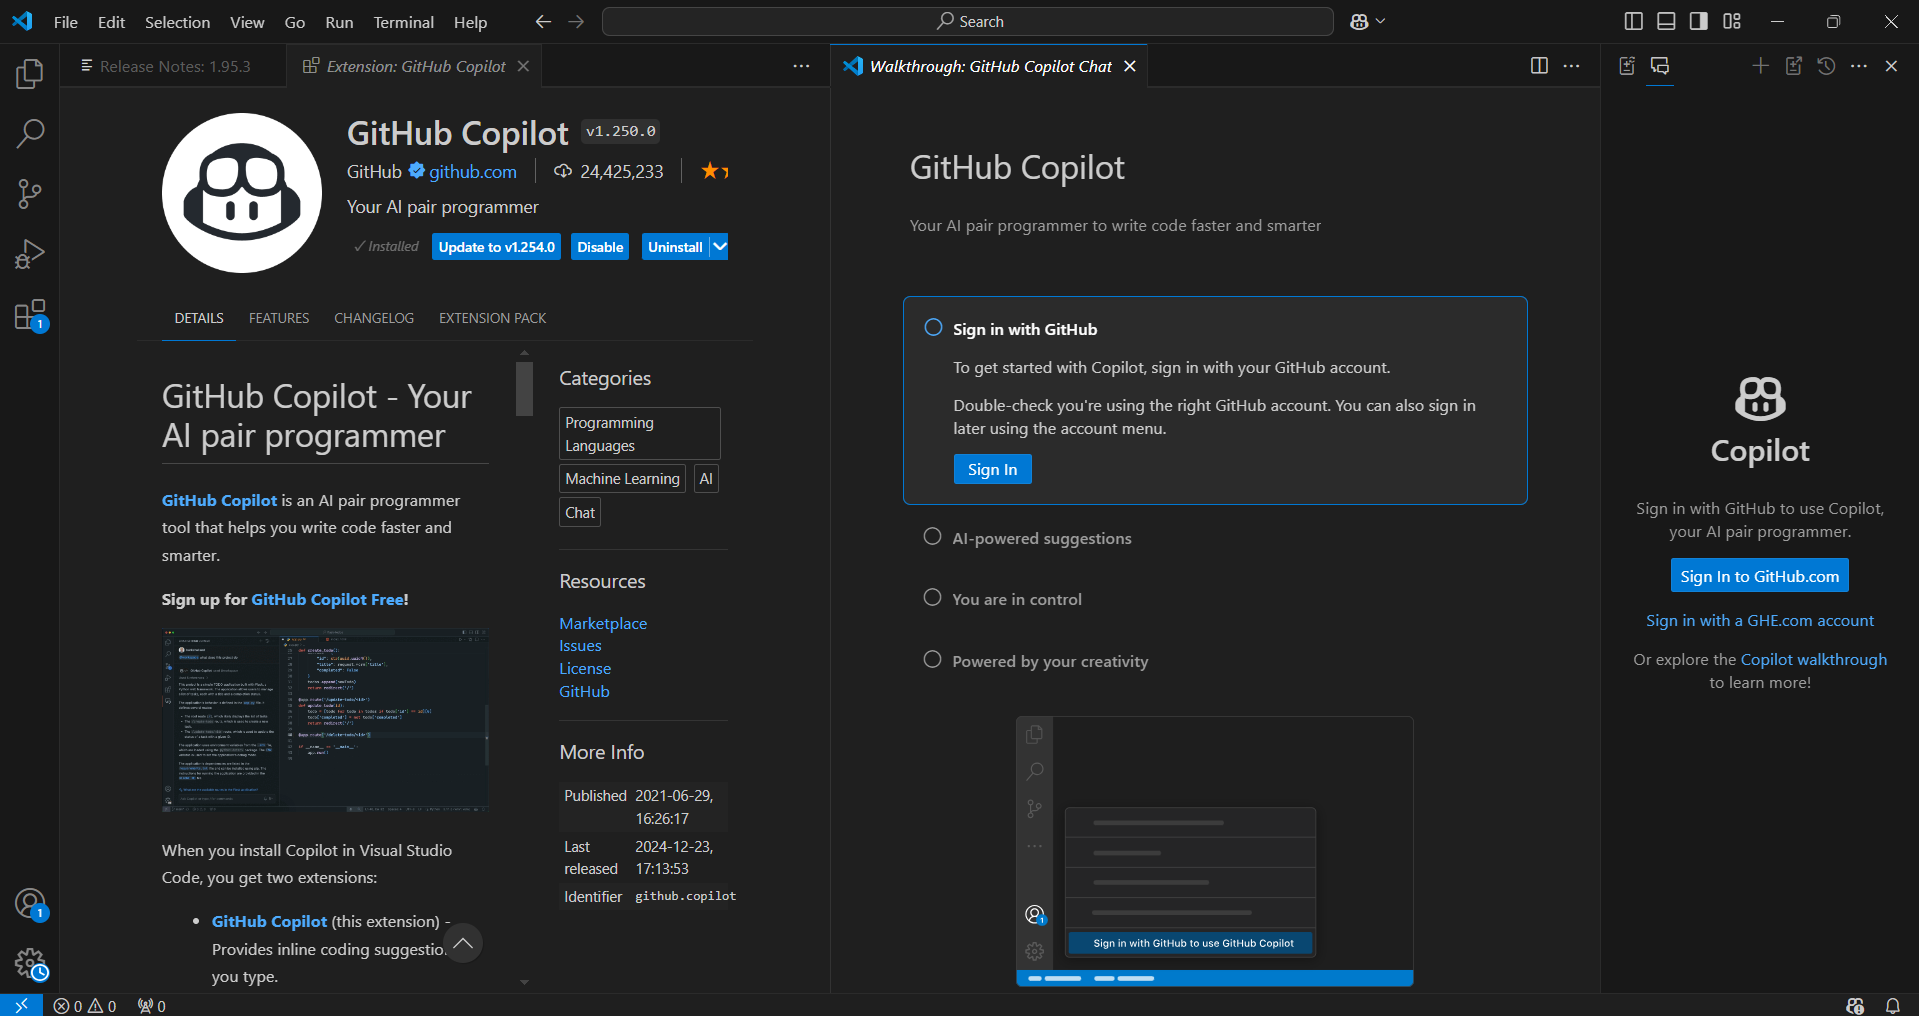Switch to the CHANGELOG tab

[x=373, y=318]
